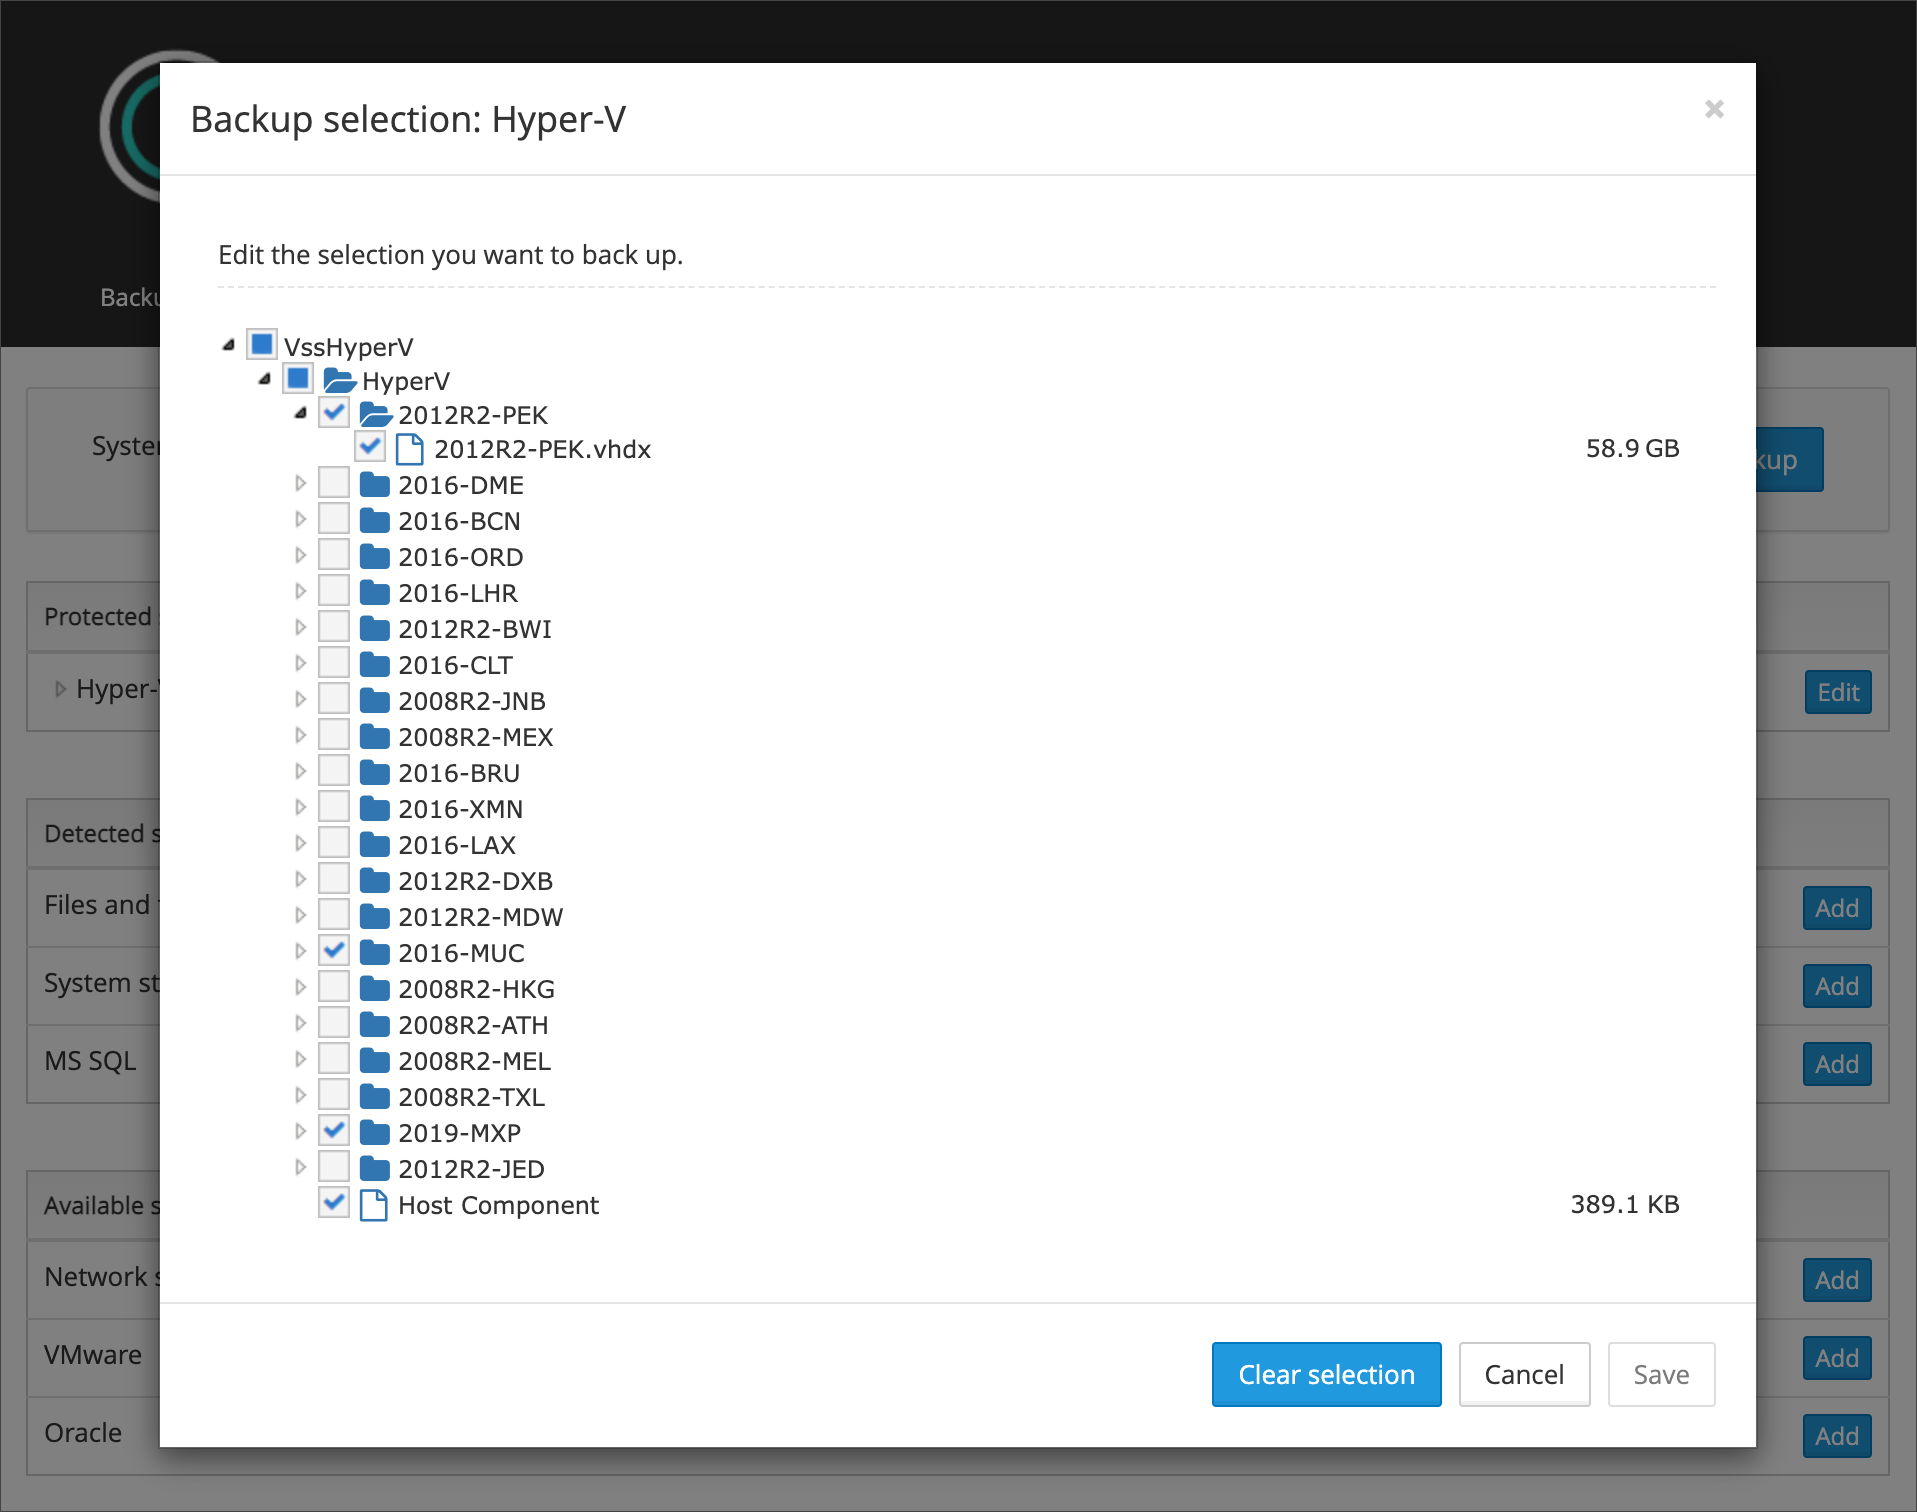
Task: Click the Cancel button
Action: tap(1524, 1374)
